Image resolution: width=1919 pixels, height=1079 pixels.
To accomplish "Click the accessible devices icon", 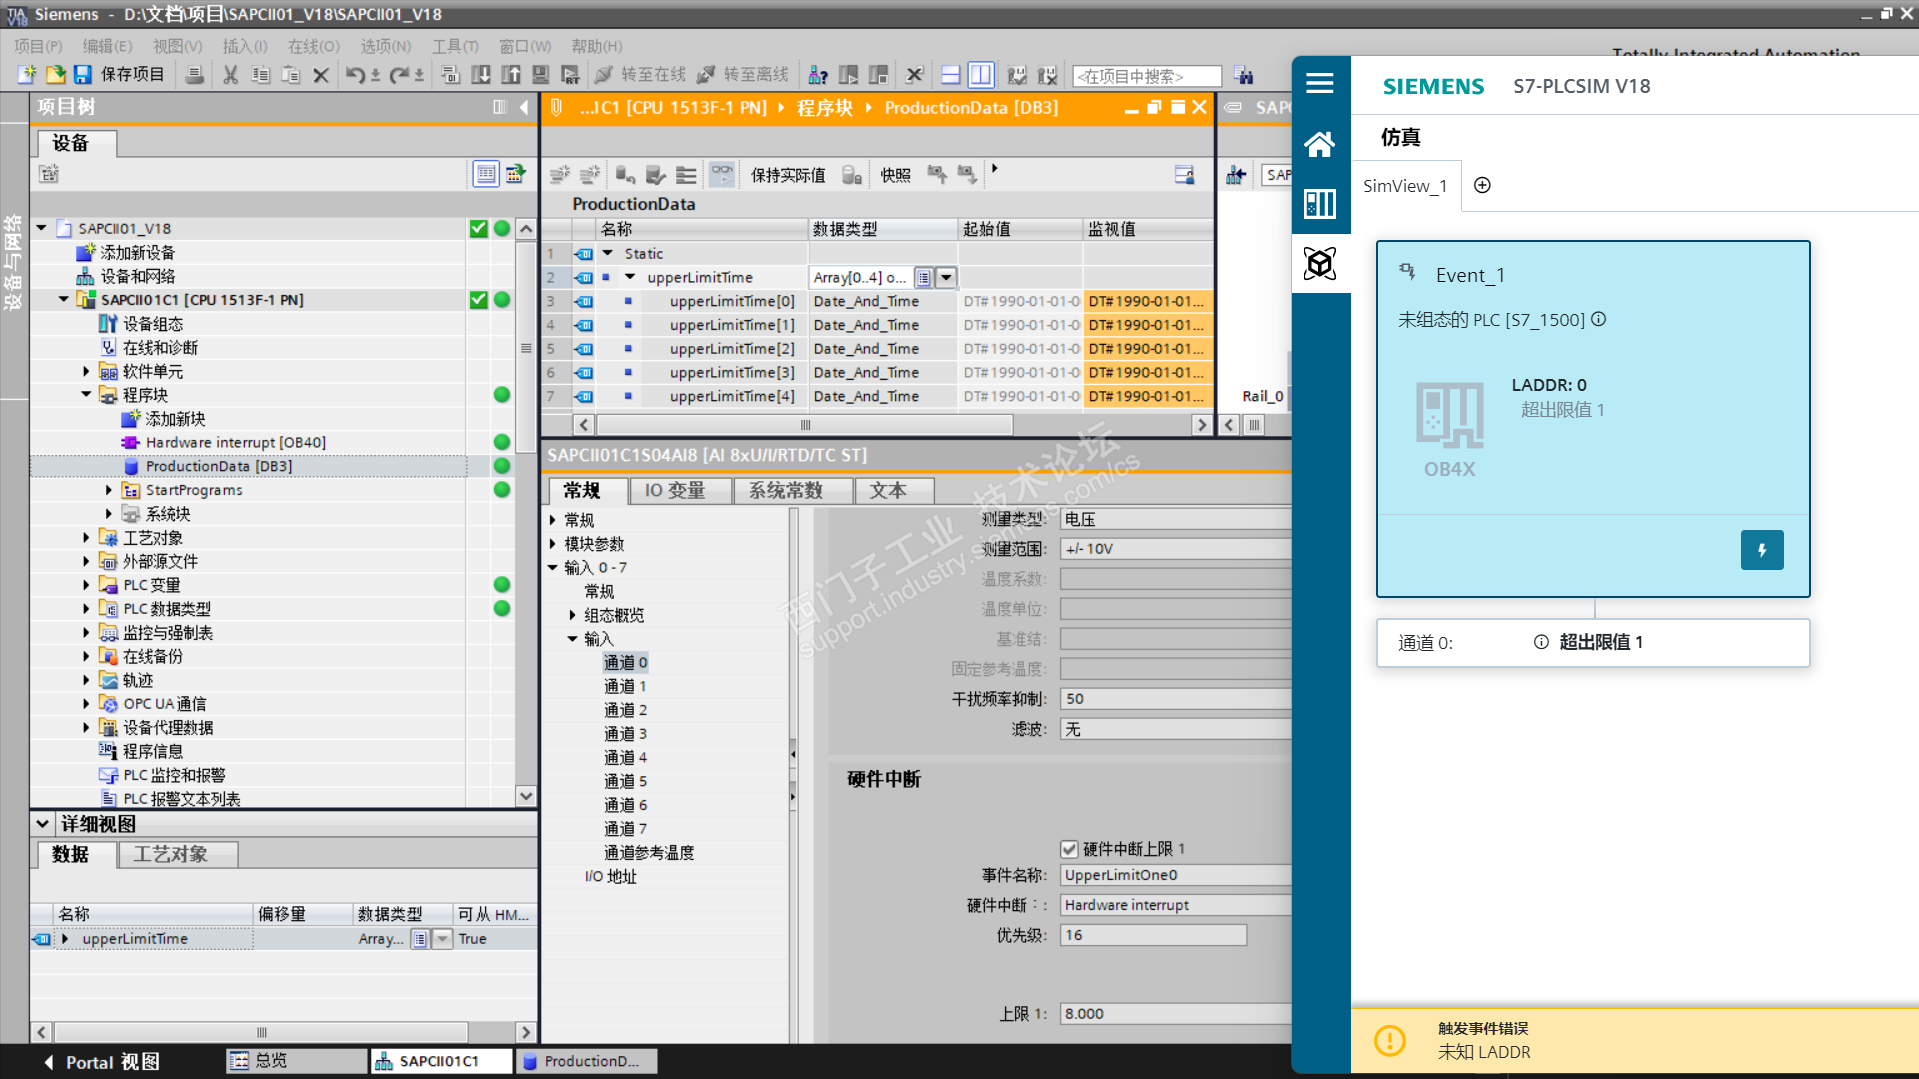I will (x=818, y=75).
